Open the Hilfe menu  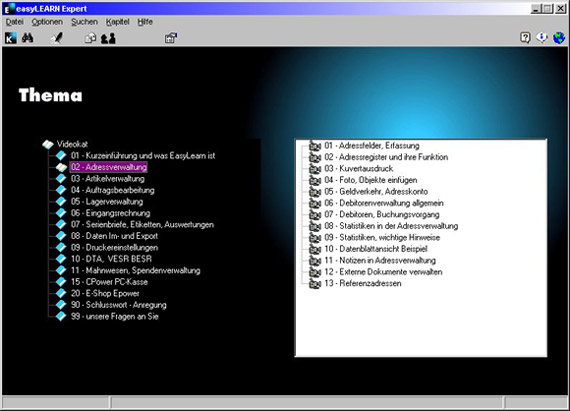(x=145, y=22)
